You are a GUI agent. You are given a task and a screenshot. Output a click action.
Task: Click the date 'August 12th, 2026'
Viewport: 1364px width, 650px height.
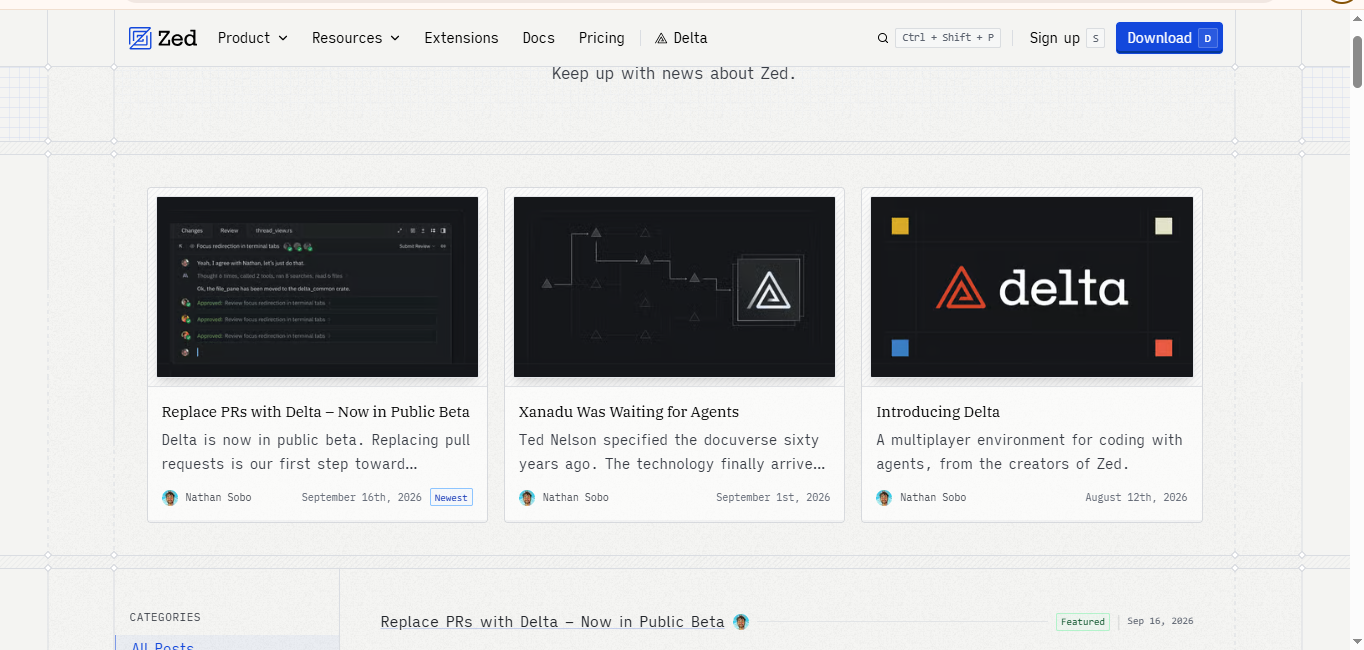(x=1136, y=498)
